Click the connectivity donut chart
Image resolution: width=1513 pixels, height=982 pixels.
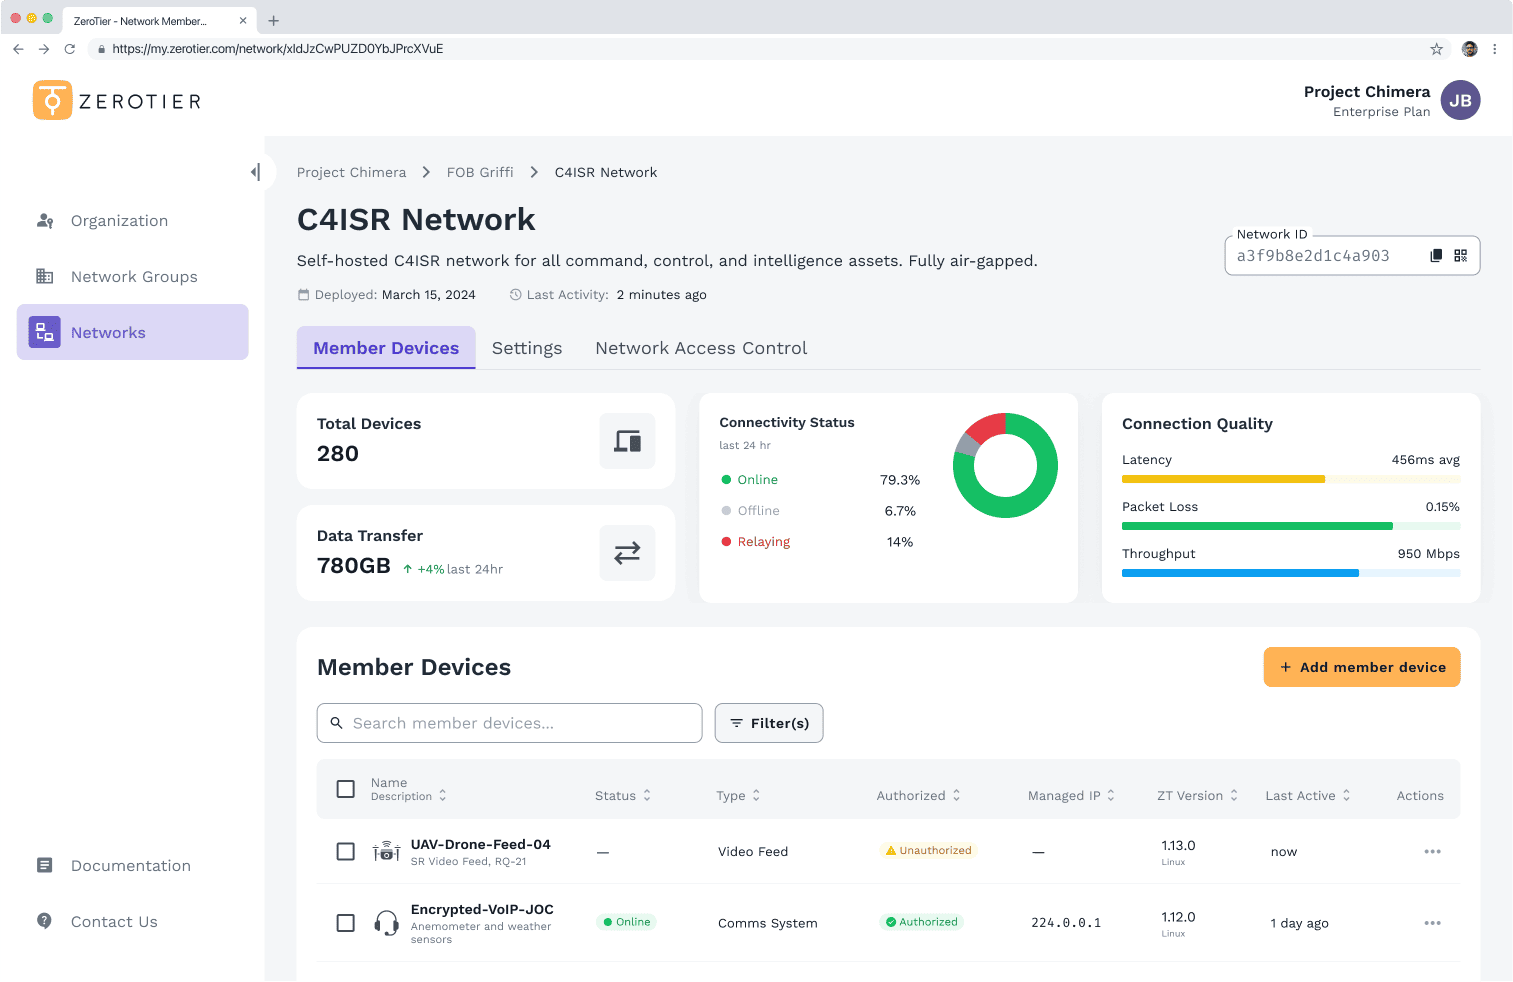(1005, 466)
